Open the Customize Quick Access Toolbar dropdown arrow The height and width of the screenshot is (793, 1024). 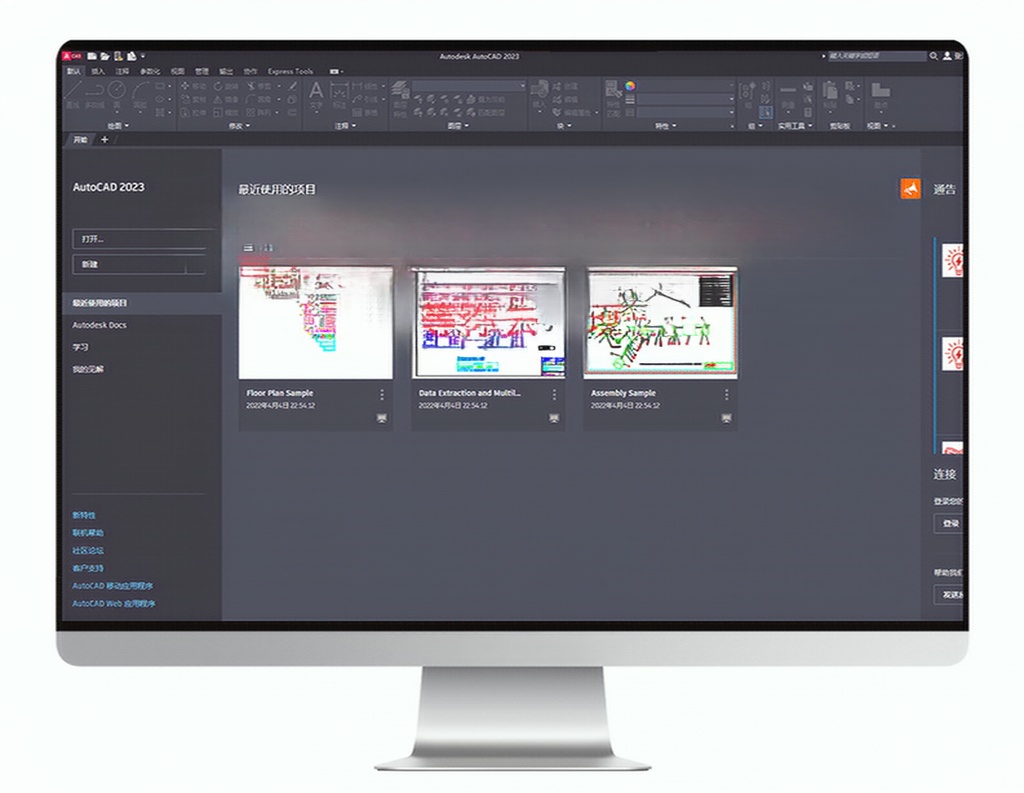(143, 56)
